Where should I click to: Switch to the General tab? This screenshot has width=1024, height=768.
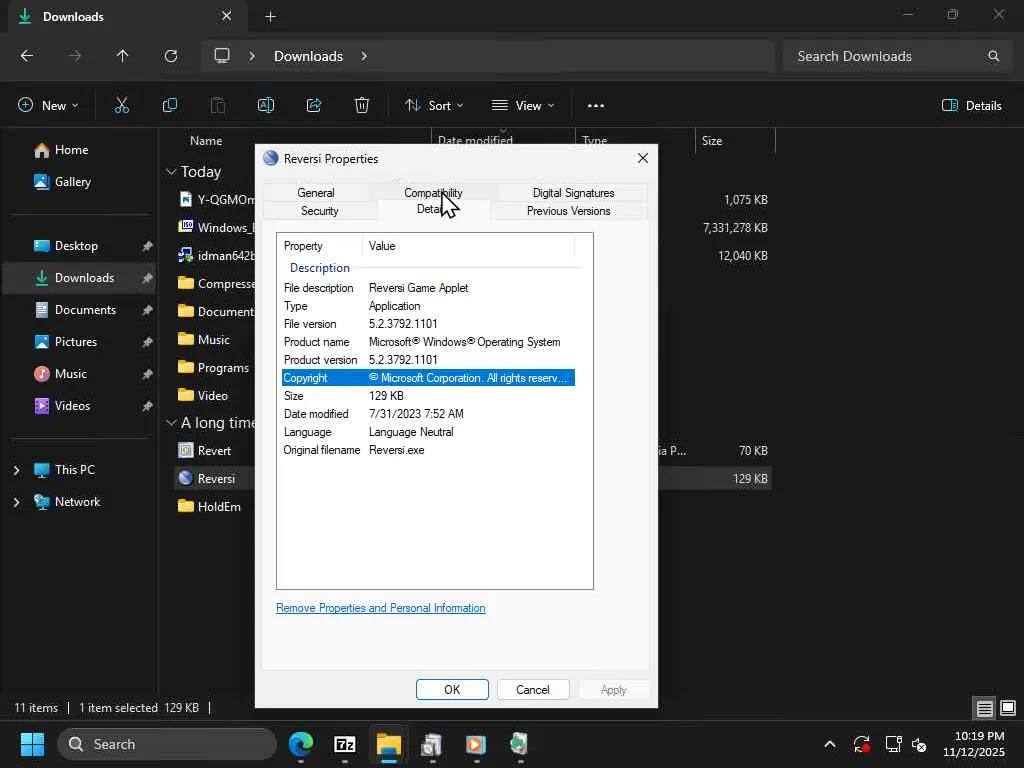coord(315,193)
